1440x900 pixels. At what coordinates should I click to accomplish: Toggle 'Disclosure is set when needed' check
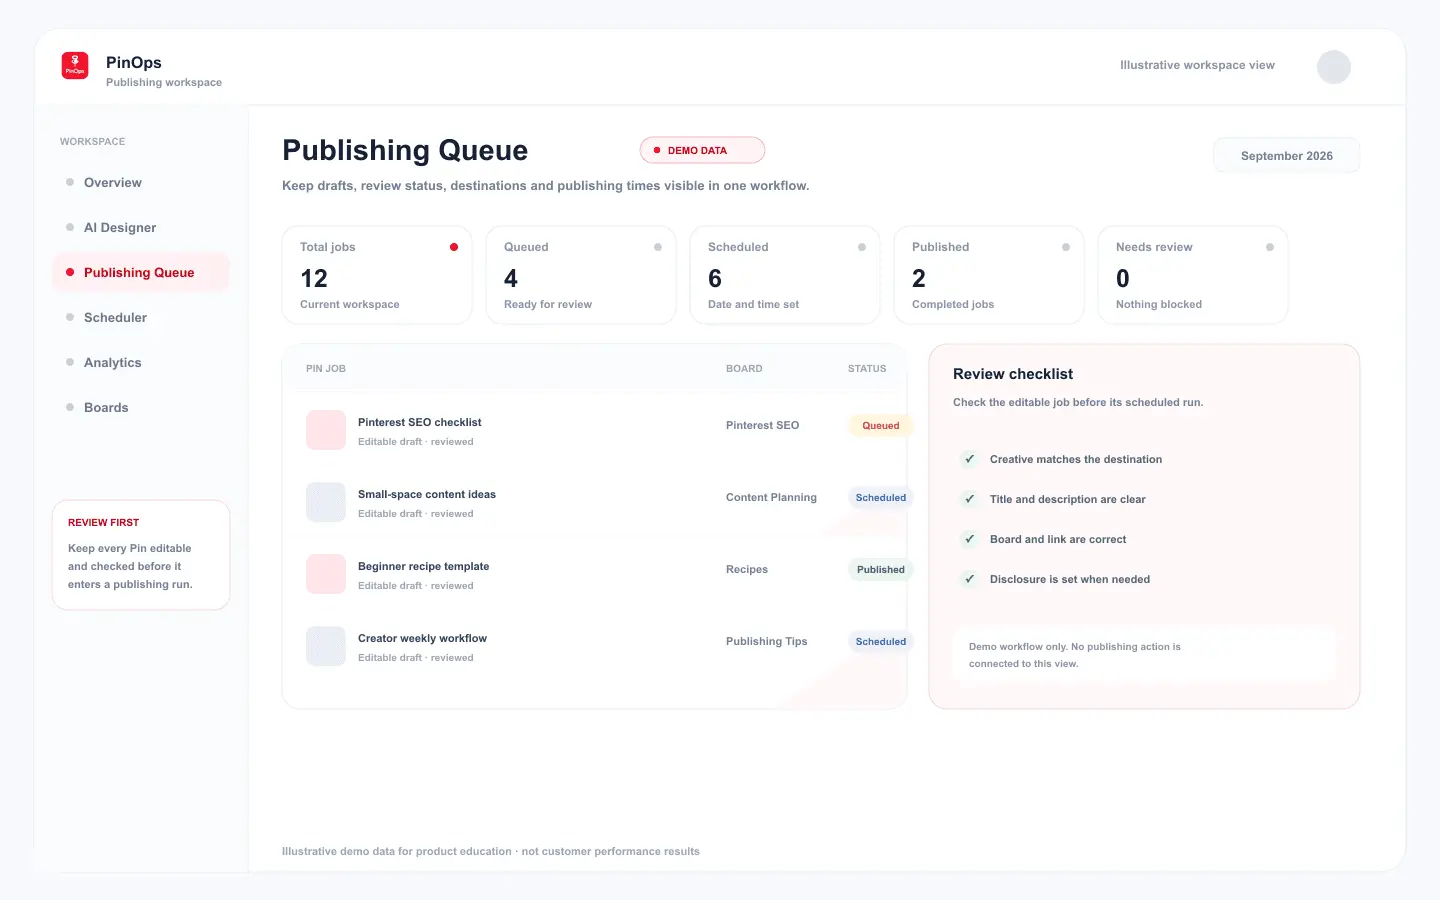pyautogui.click(x=969, y=579)
